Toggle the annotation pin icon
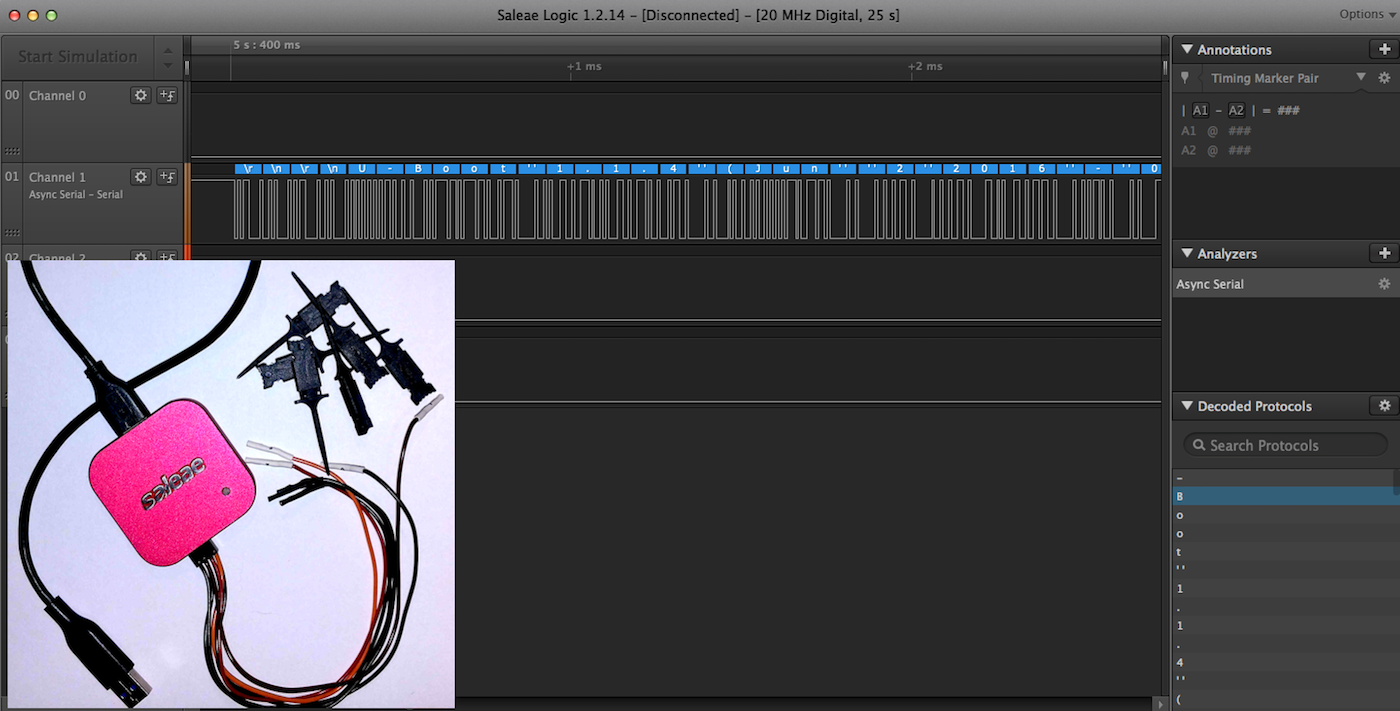Viewport: 1400px width, 711px height. tap(1185, 78)
